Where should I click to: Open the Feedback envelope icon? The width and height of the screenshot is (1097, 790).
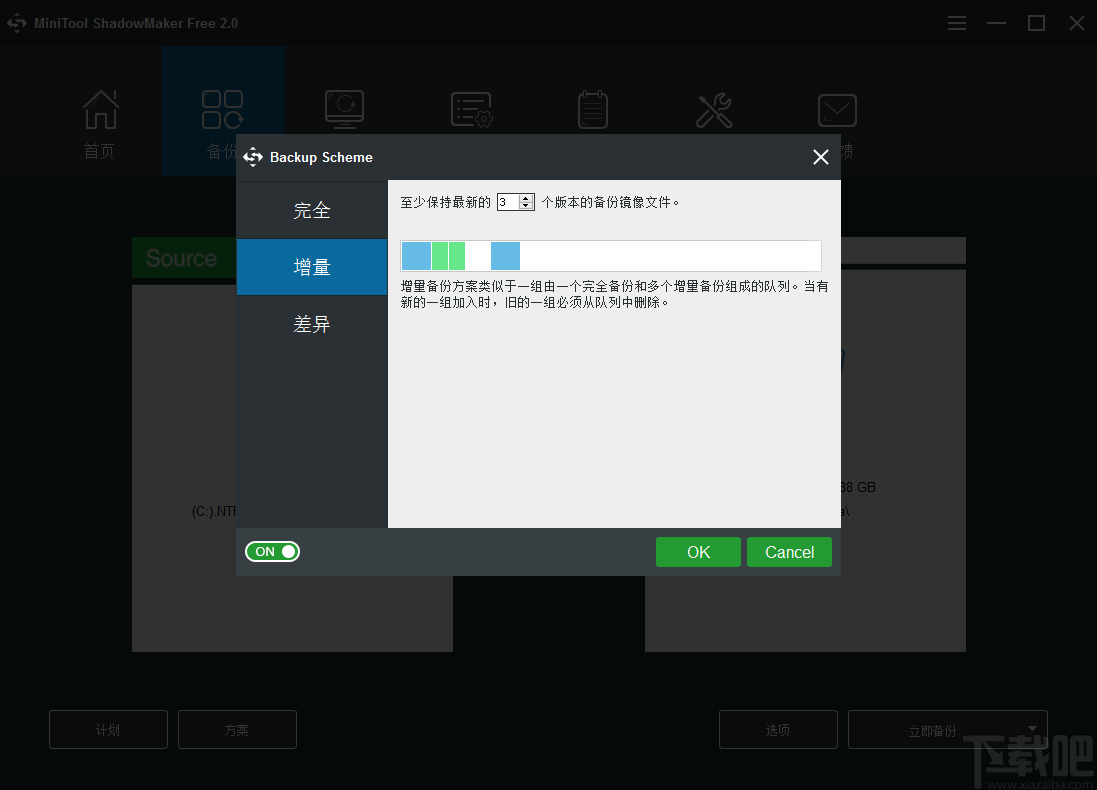pyautogui.click(x=836, y=110)
